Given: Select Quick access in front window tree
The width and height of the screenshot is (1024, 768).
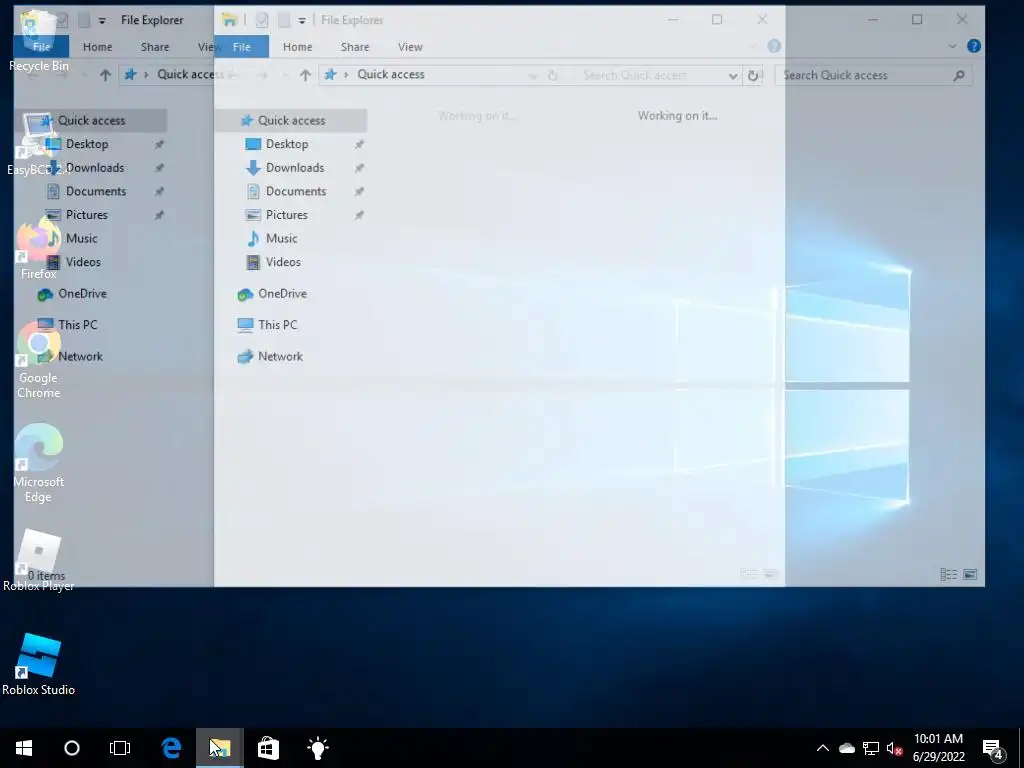Looking at the screenshot, I should (291, 120).
